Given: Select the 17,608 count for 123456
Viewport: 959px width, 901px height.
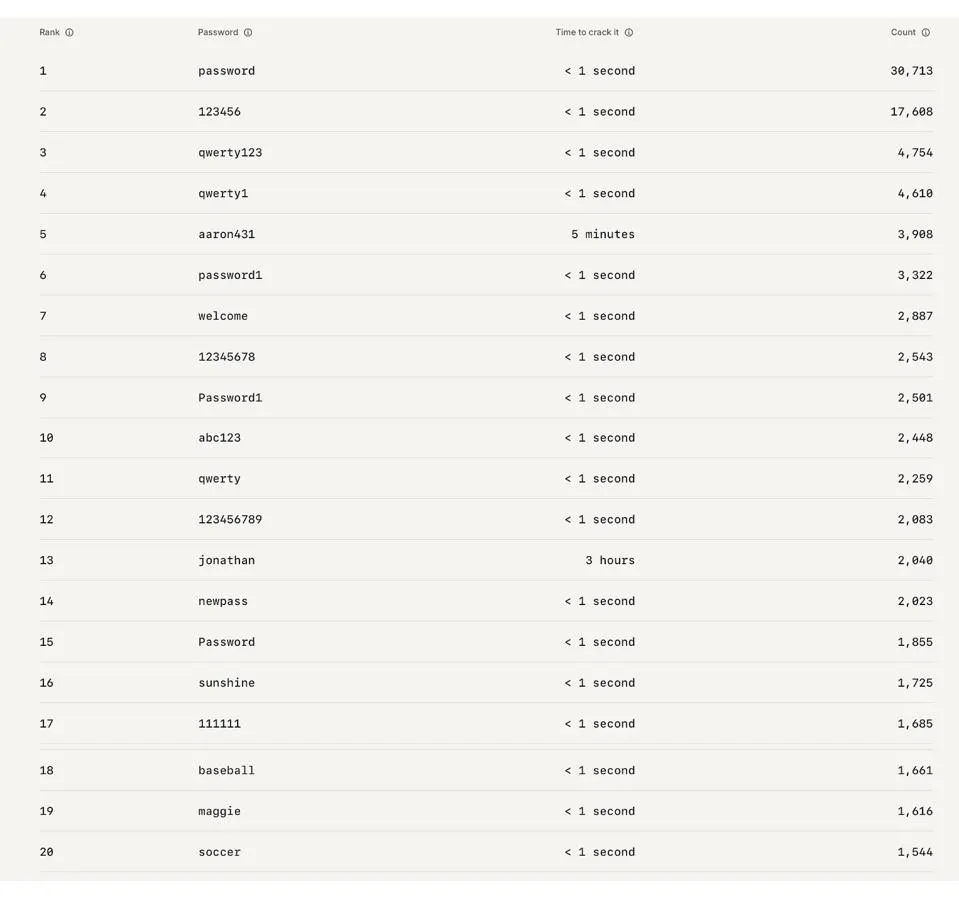Looking at the screenshot, I should 911,112.
